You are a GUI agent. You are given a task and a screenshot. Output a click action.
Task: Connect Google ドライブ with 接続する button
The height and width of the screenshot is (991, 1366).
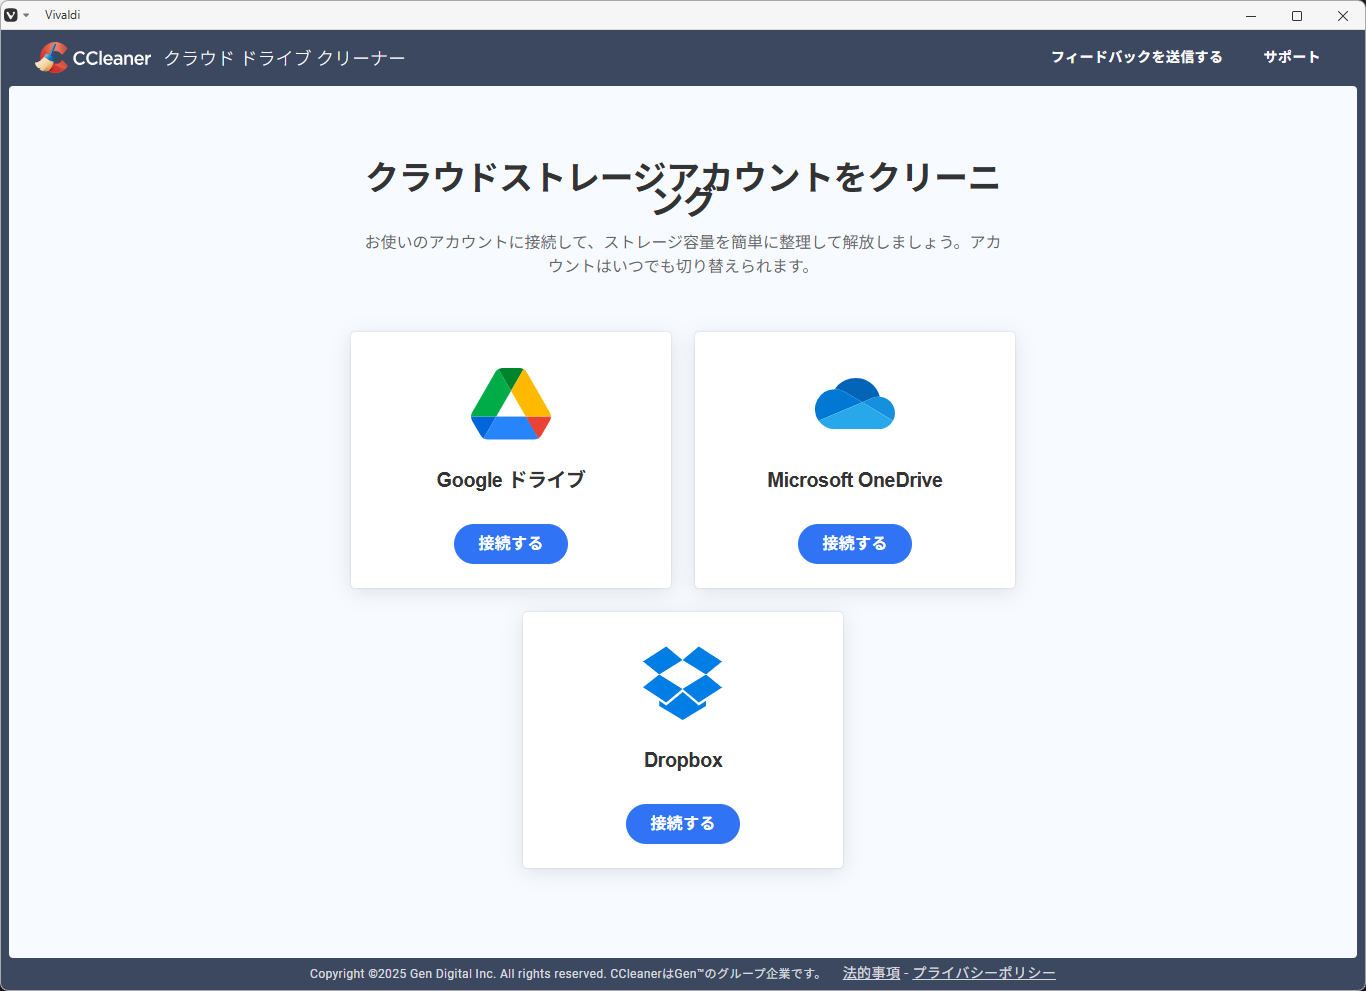click(511, 544)
